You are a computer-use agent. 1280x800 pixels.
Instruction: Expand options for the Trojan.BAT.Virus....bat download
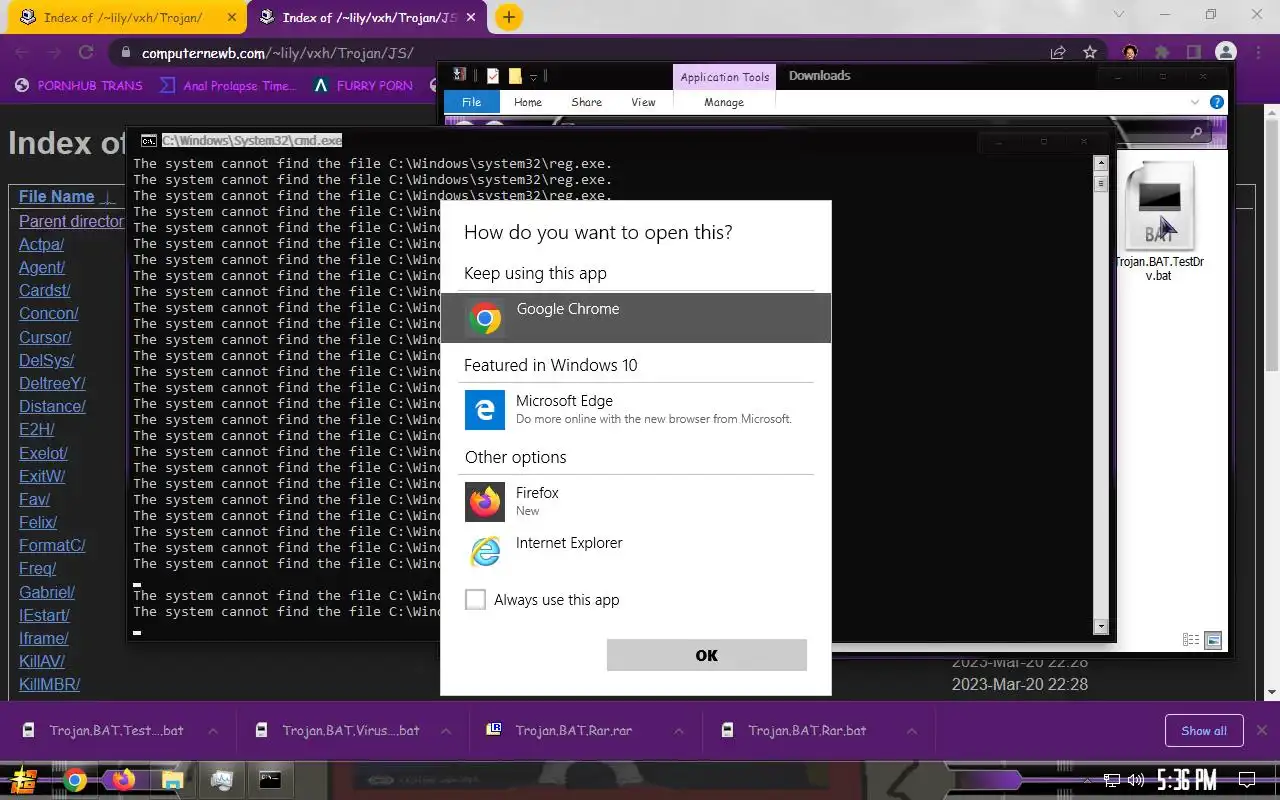tap(447, 731)
